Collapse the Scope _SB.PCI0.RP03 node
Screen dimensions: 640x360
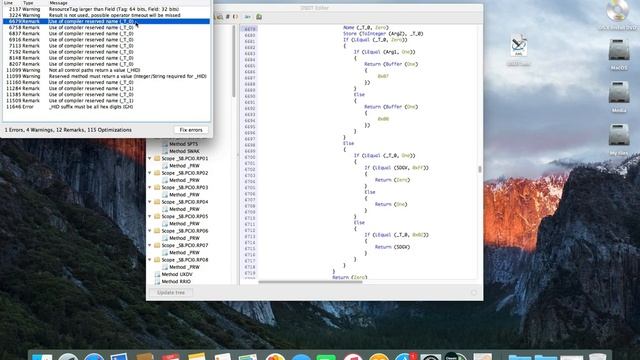pos(150,187)
